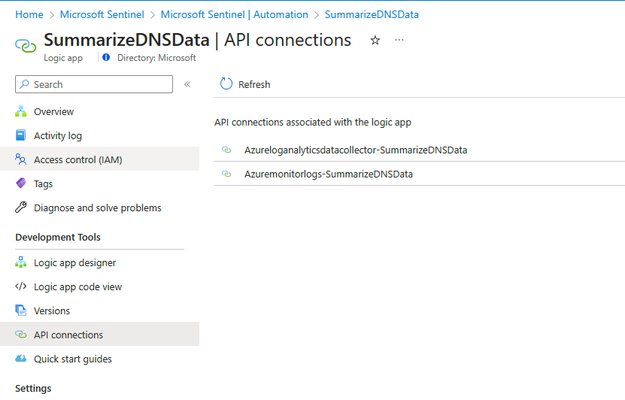Viewport: 625px width, 400px height.
Task: Click the Logic app logo icon
Action: (26, 45)
